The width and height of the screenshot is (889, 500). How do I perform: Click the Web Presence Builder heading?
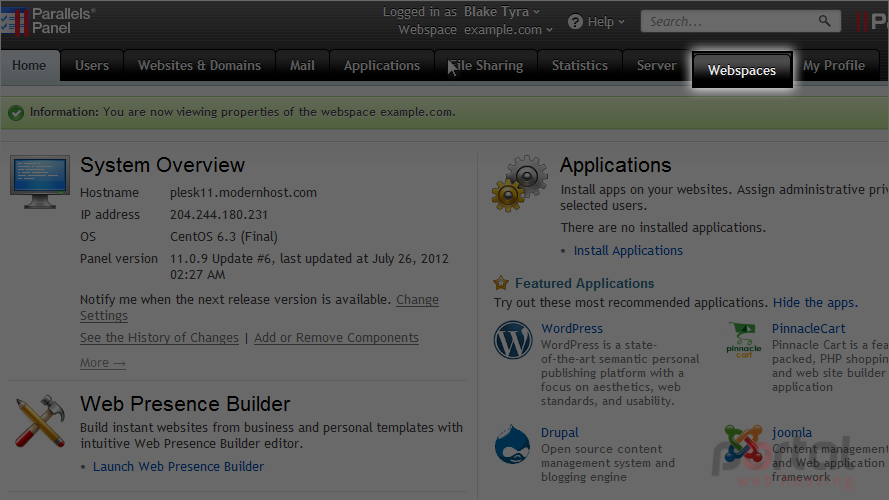[x=185, y=404]
